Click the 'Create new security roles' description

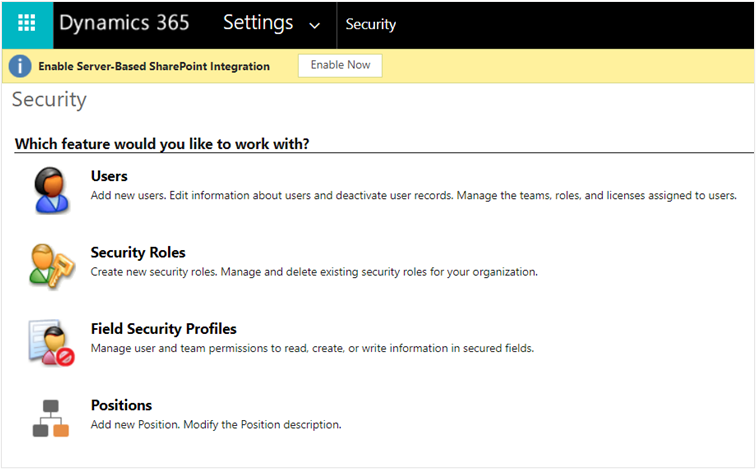click(314, 272)
